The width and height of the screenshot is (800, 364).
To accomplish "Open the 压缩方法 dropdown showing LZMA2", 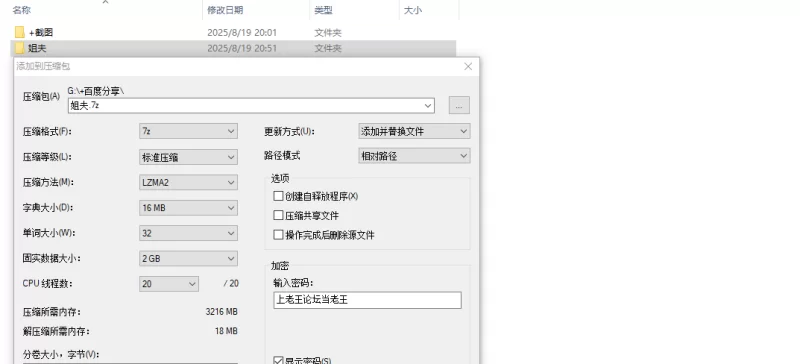I will click(188, 182).
